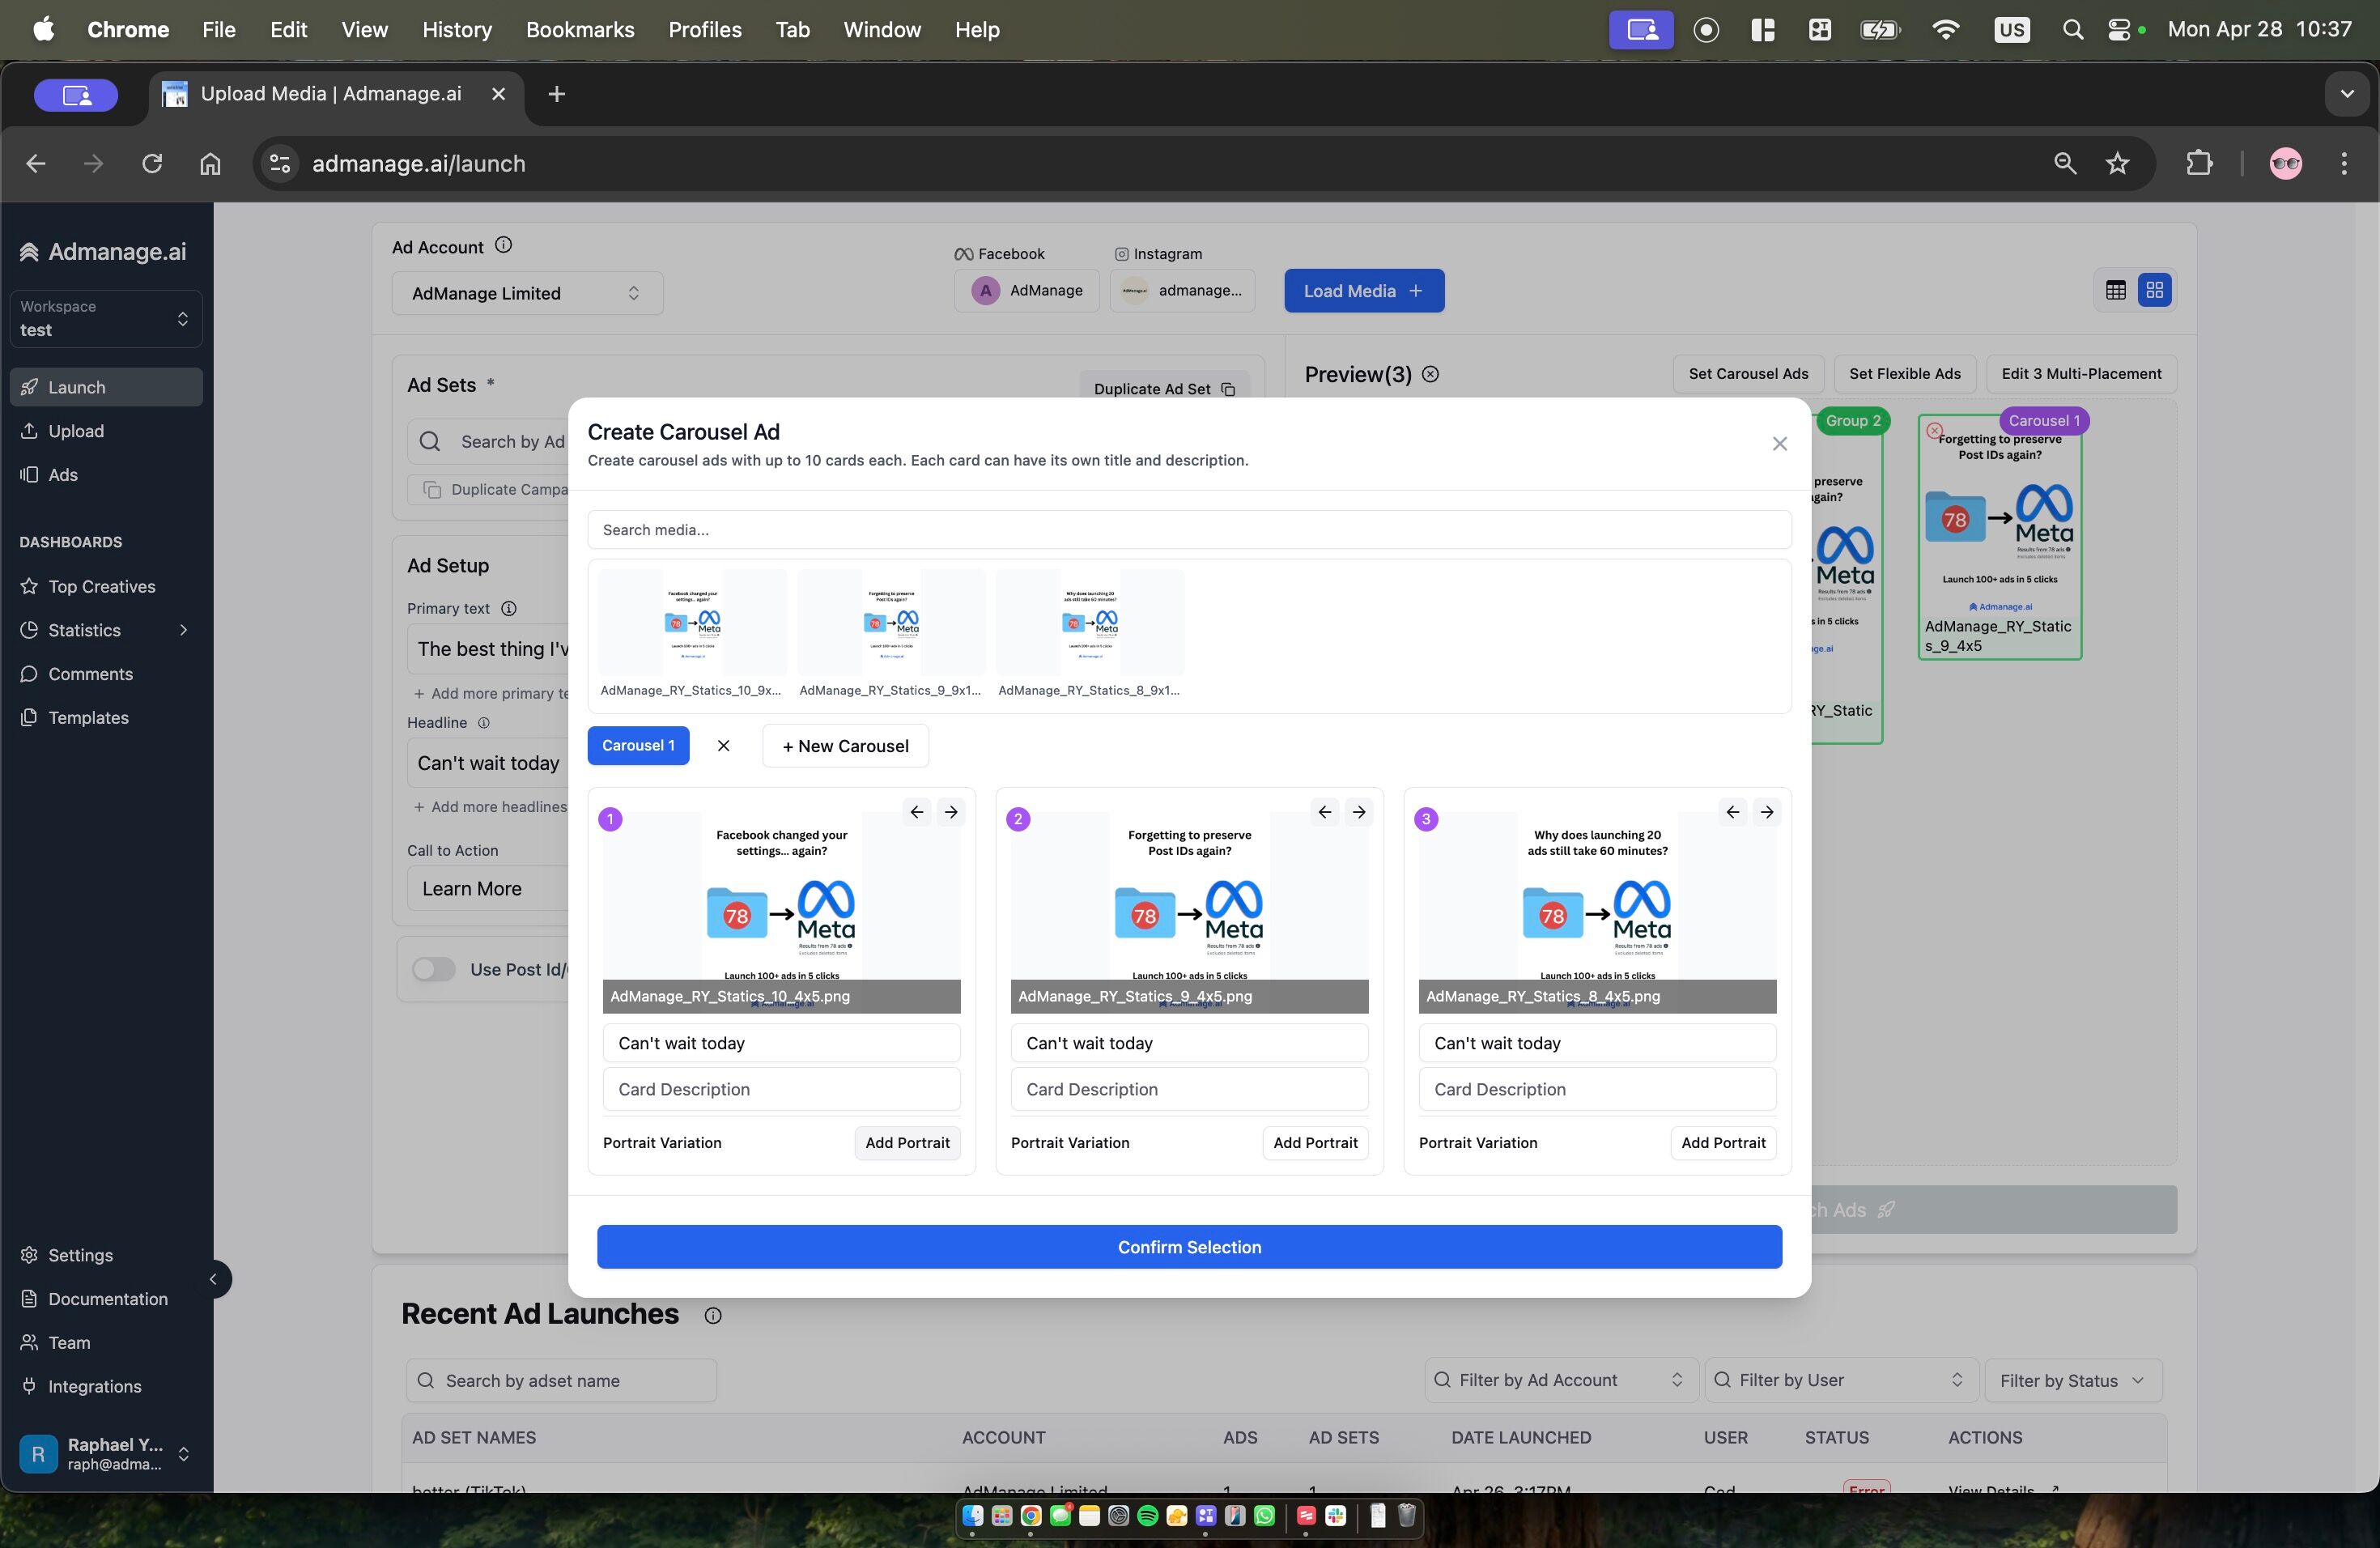Move card 1 right with arrow icon

pyautogui.click(x=951, y=812)
